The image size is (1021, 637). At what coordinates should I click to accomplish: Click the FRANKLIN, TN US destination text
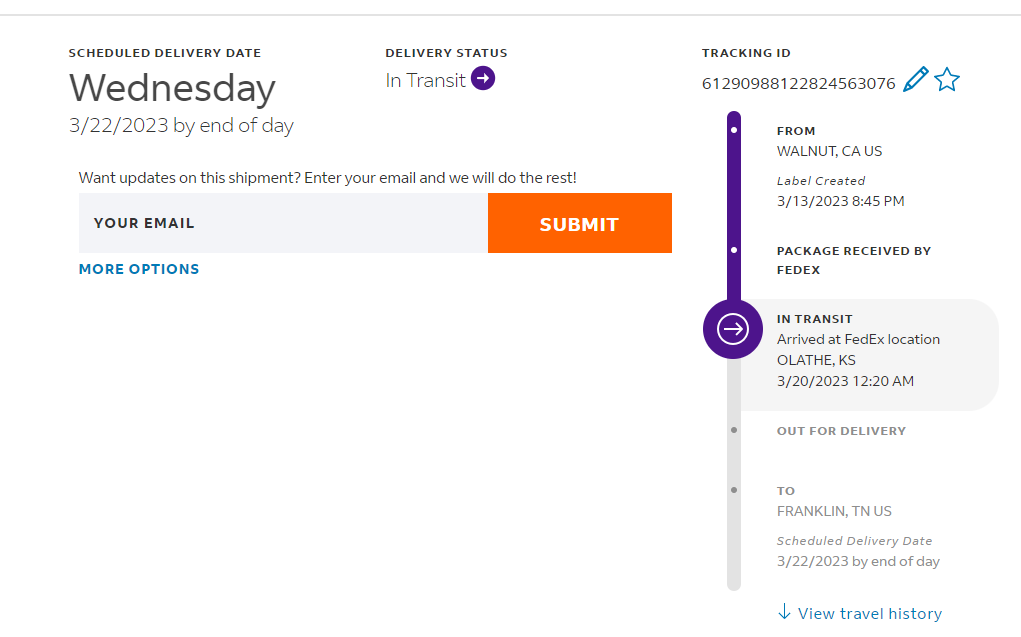click(x=834, y=511)
